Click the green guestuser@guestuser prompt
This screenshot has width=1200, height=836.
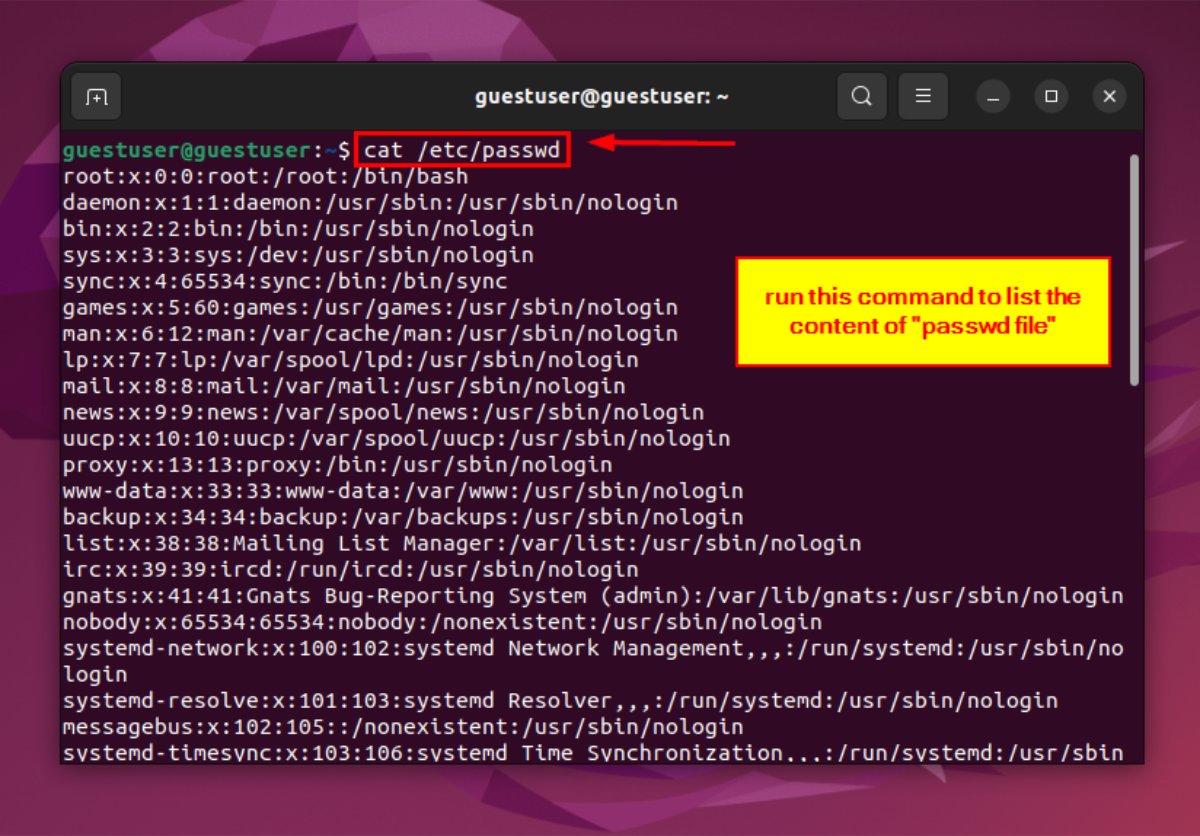pos(187,150)
